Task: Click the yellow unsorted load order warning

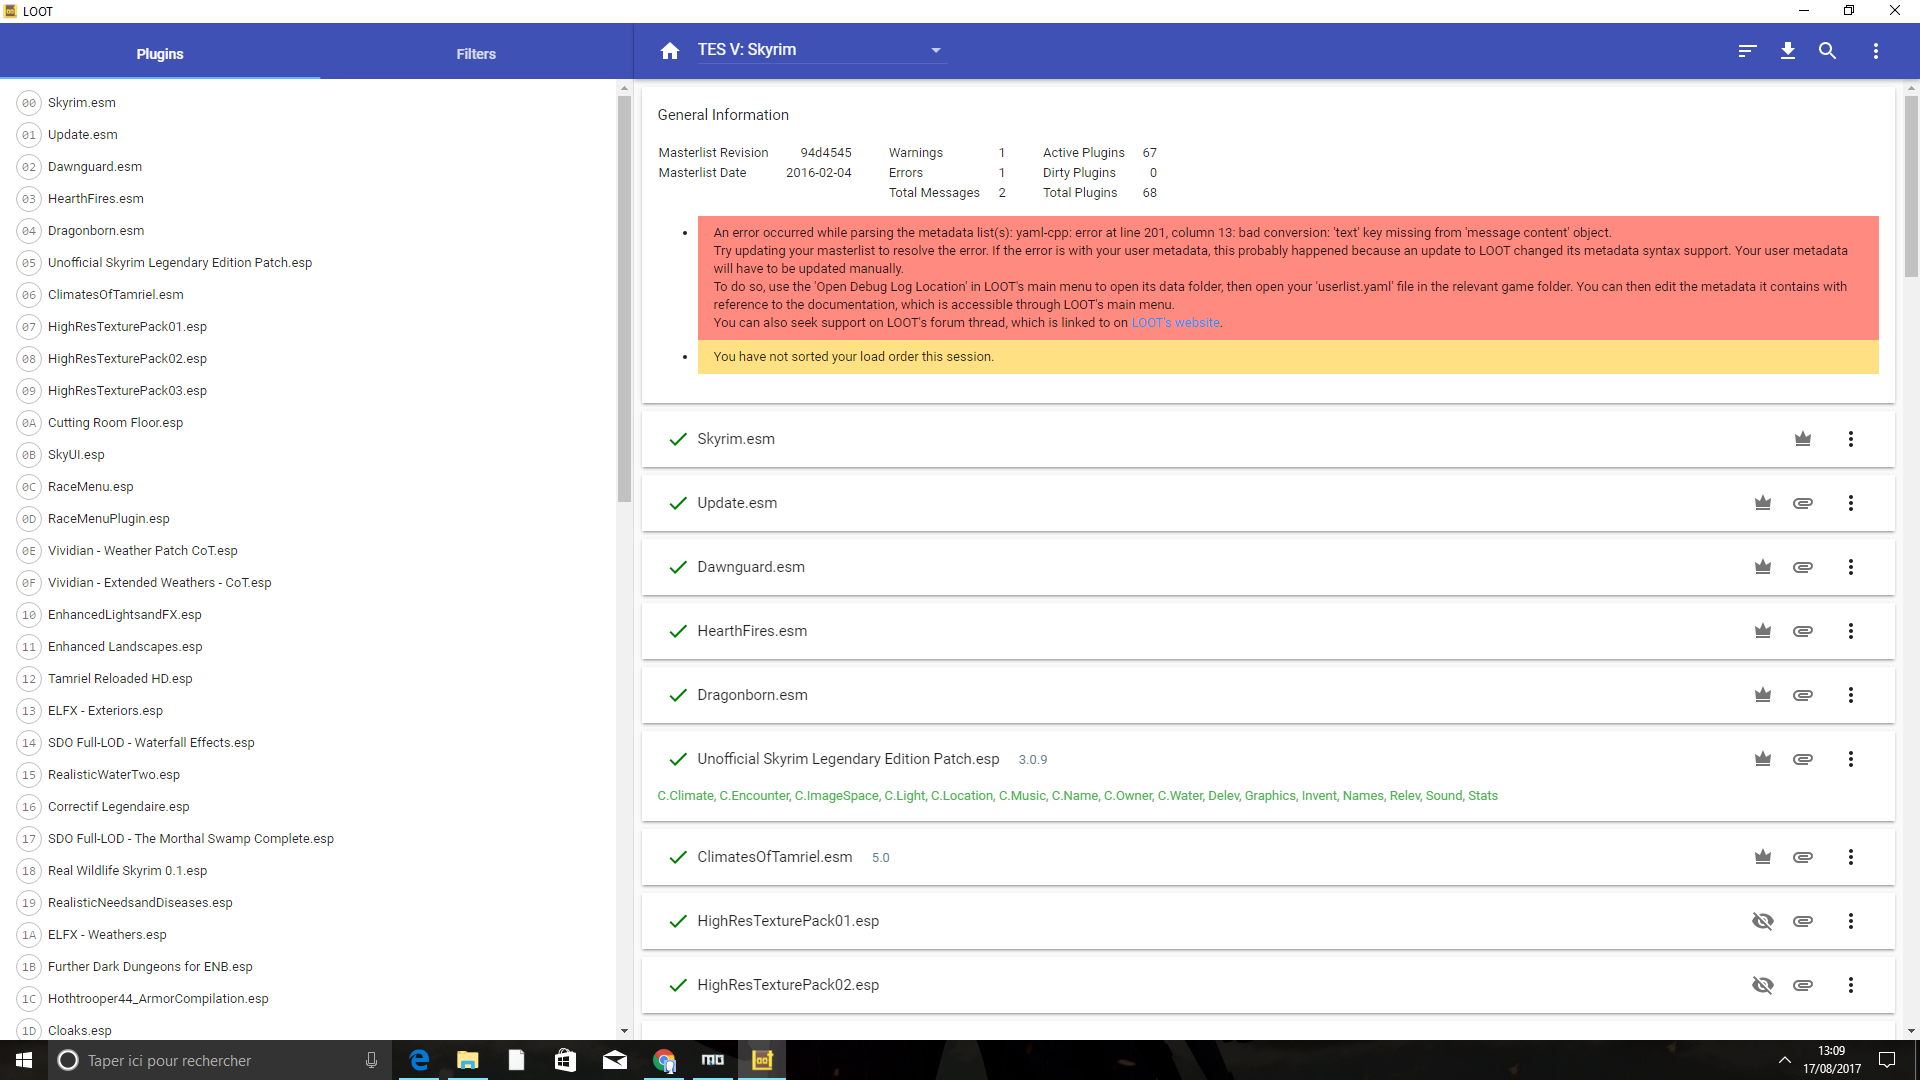Action: 1288,357
